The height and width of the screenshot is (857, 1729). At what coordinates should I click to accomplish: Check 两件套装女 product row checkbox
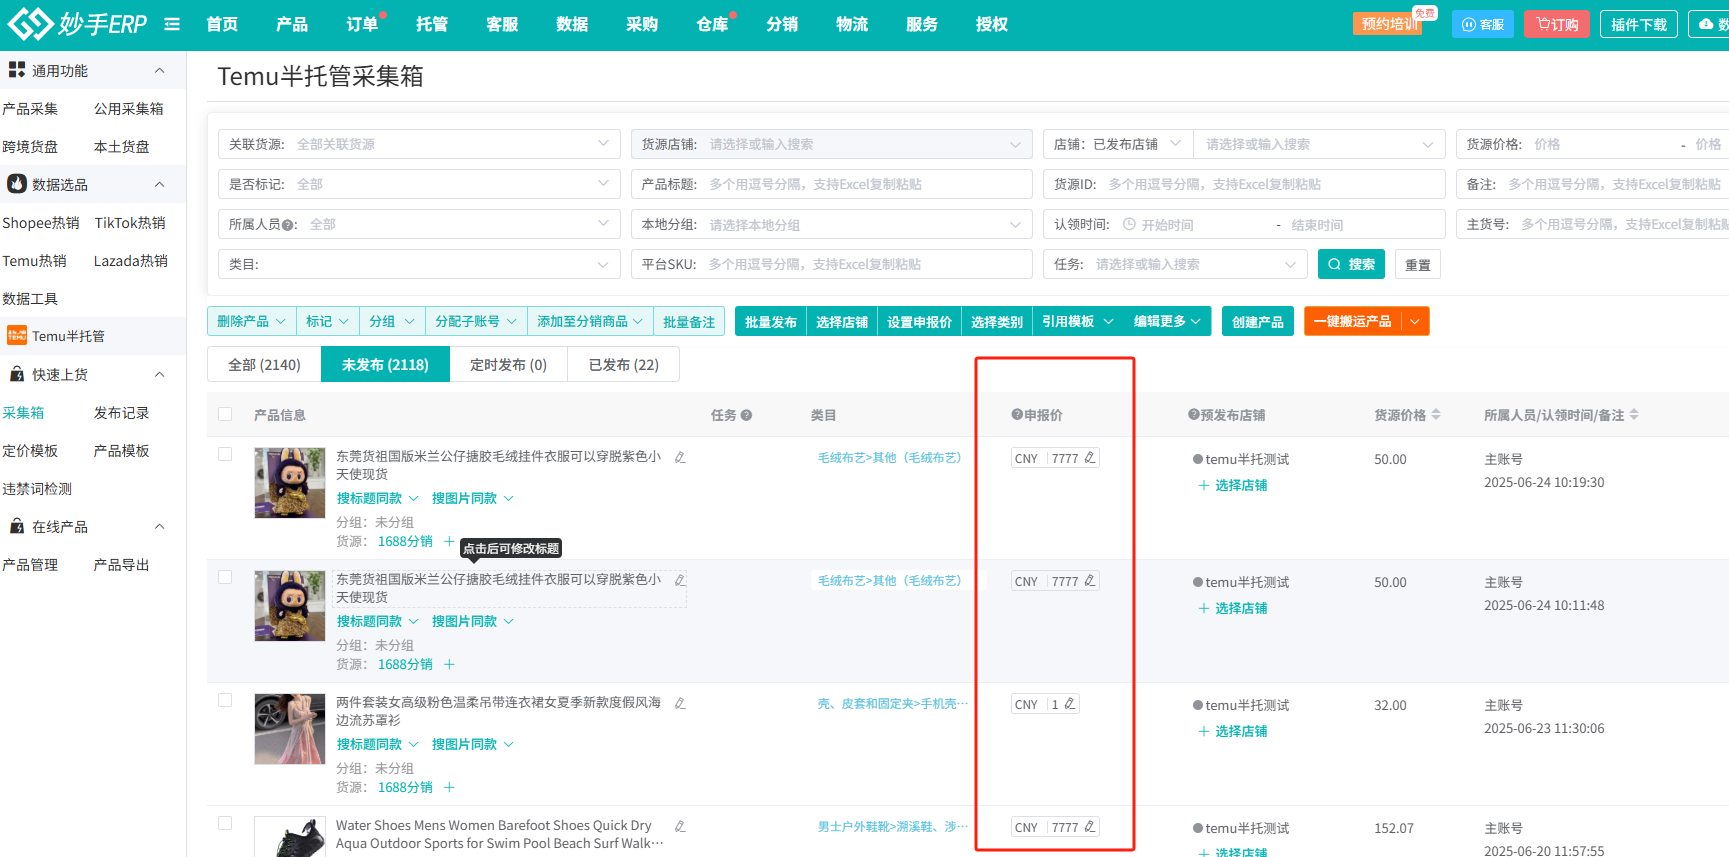225,700
